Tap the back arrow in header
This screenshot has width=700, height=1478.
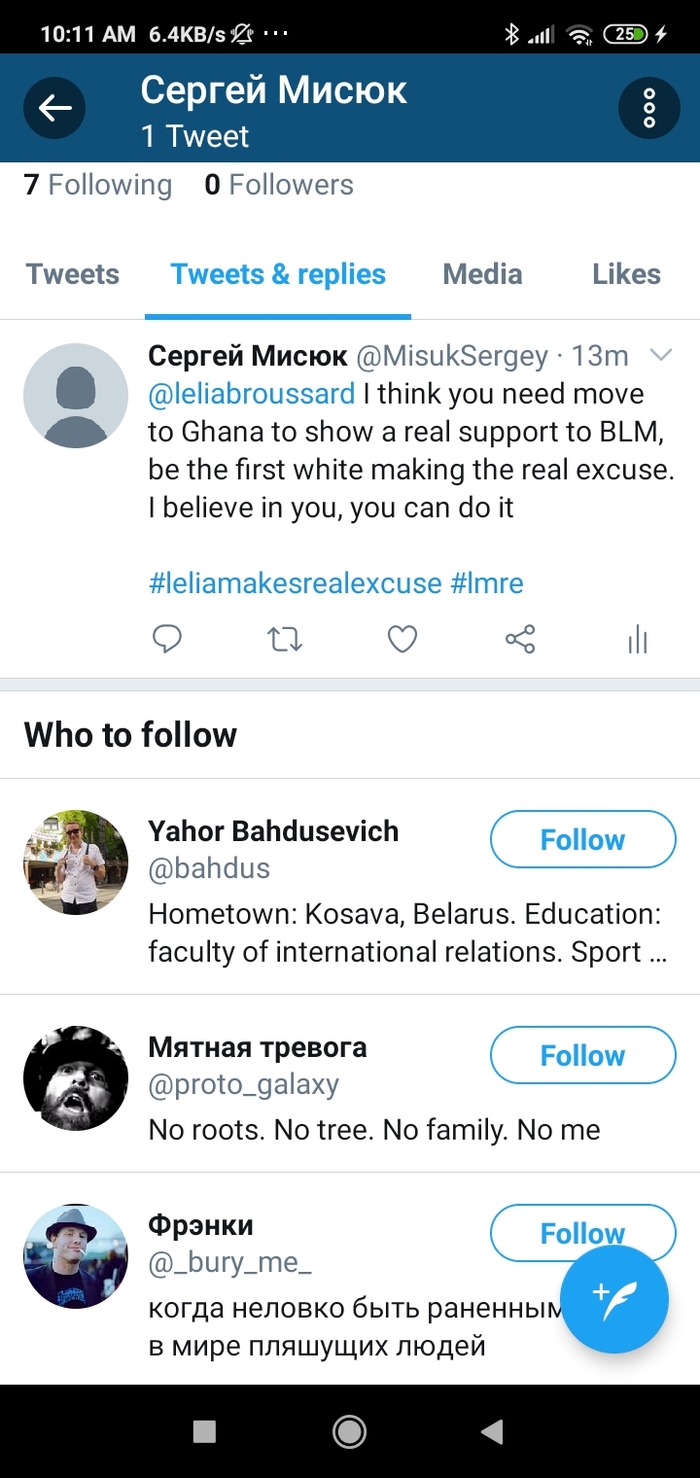(55, 108)
